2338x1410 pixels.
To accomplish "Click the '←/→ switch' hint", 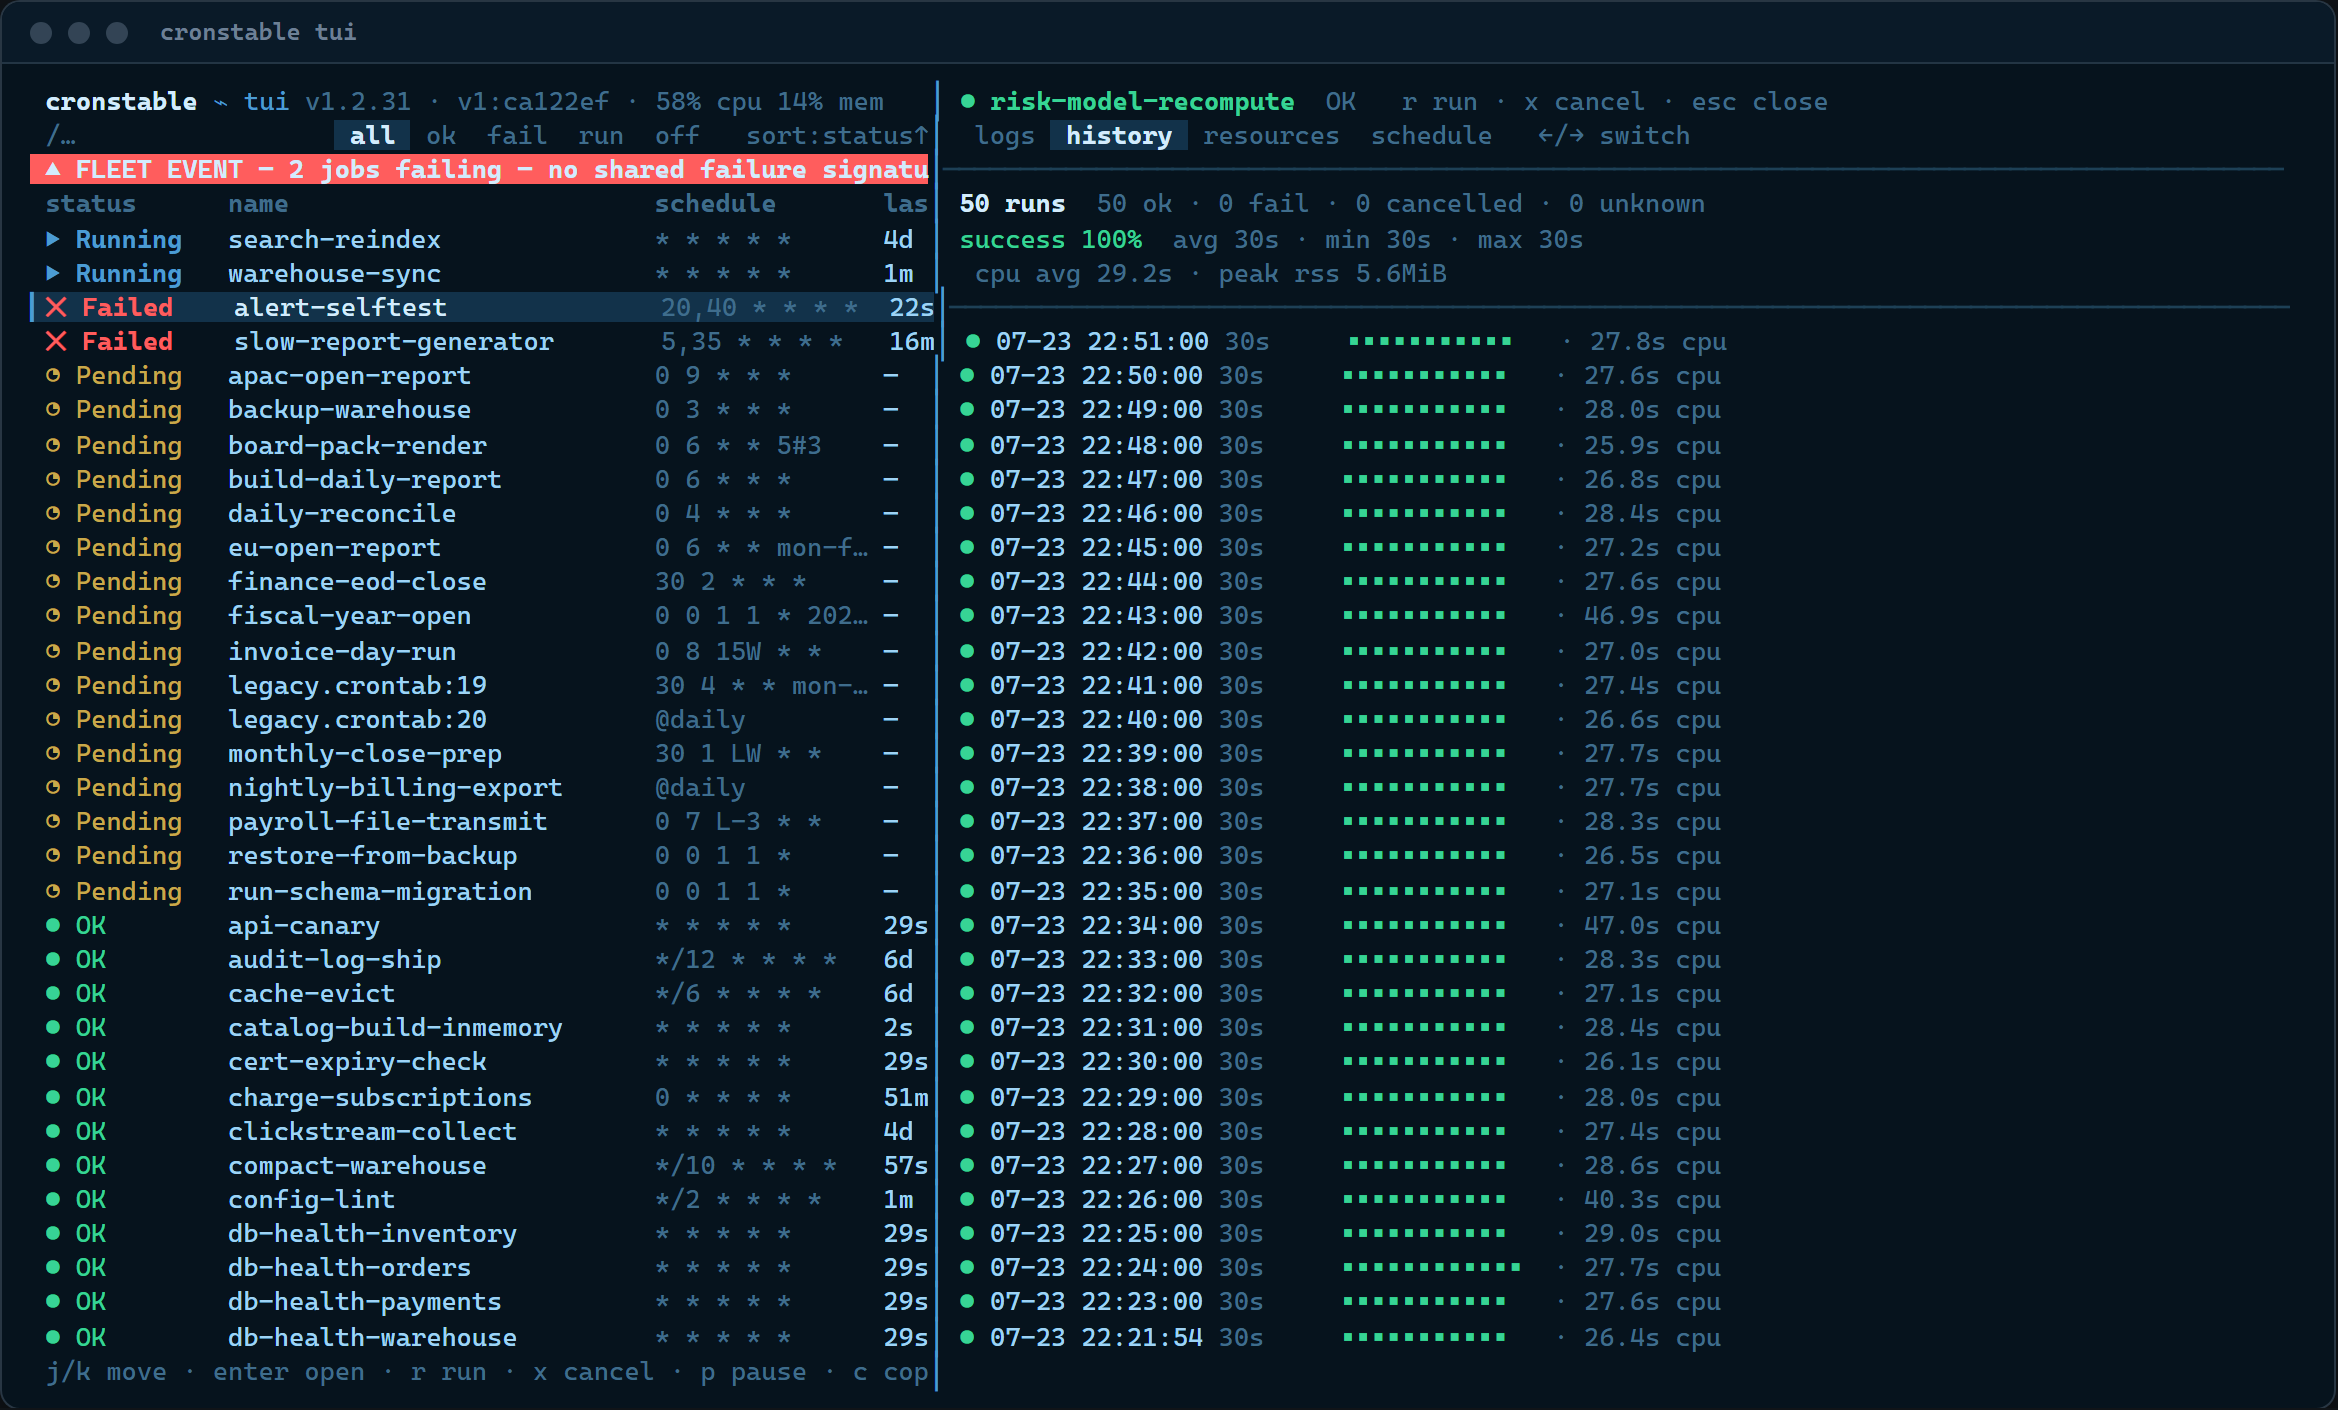I will click(1614, 135).
